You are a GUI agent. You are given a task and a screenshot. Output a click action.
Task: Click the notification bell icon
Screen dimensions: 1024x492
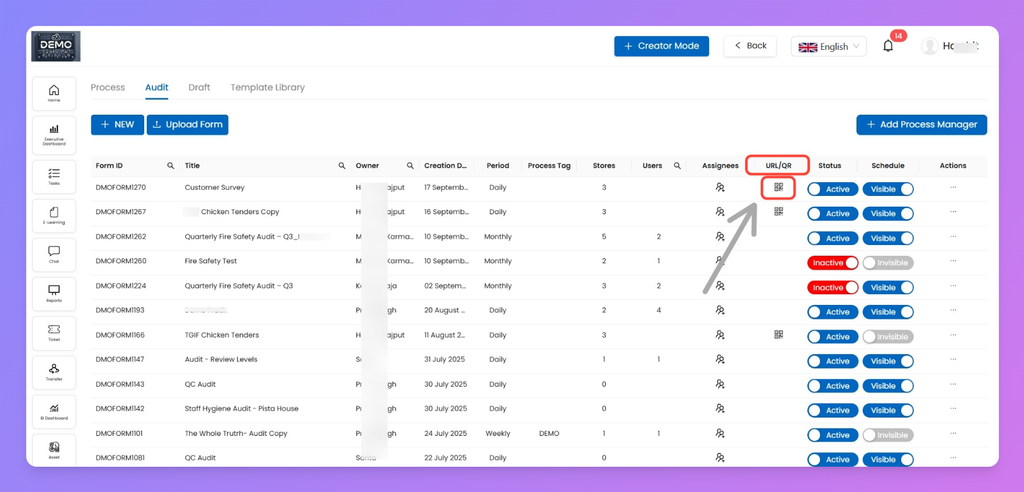[x=888, y=46]
